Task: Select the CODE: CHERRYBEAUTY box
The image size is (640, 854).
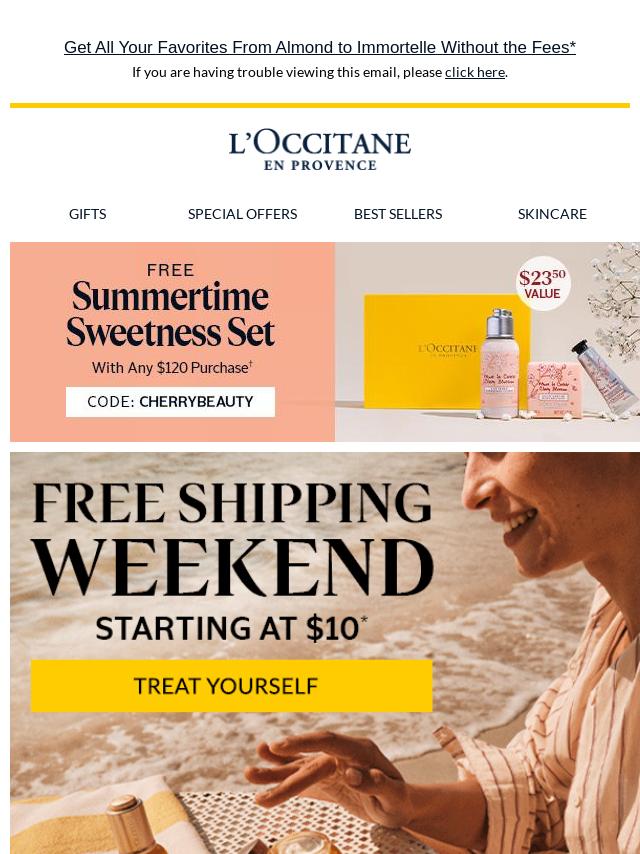Action: point(170,402)
